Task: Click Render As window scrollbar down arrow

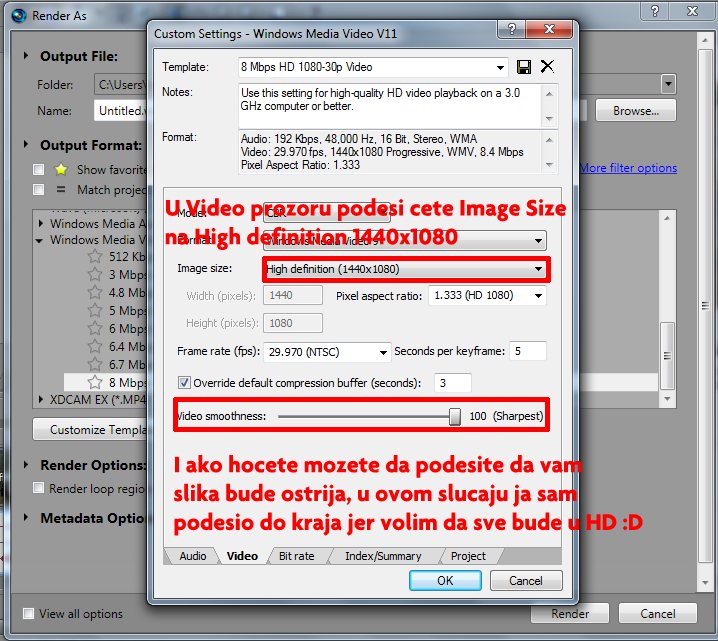Action: pos(705,583)
